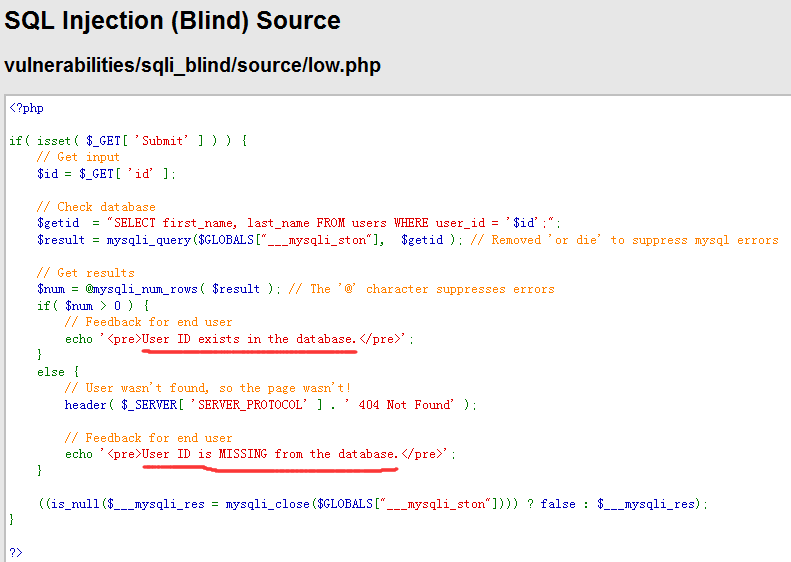Click the 'SQL Injection (Blind) Source' heading
This screenshot has width=791, height=562.
coord(173,20)
